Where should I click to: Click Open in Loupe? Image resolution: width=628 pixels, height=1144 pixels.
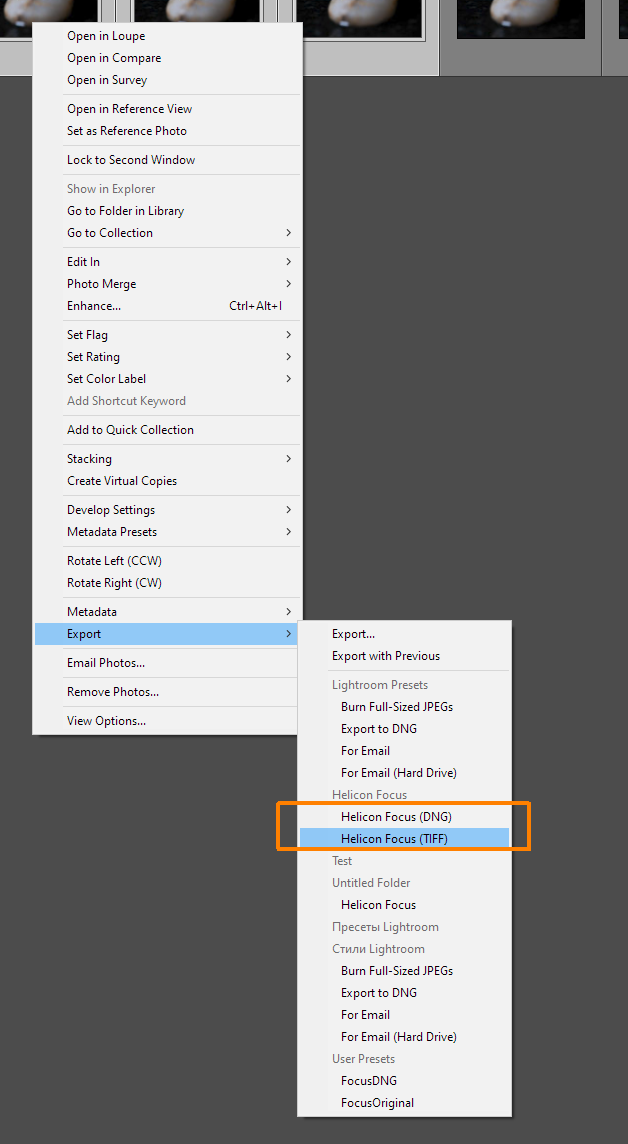tap(106, 36)
